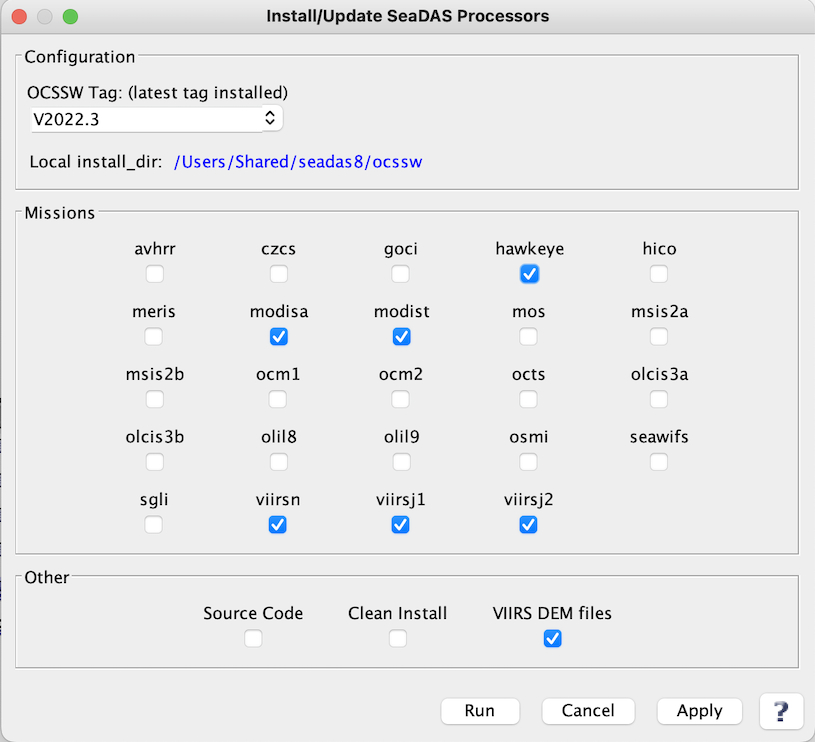The image size is (815, 742).
Task: Open the /Users/Shared/seadas8/ocssw install path
Action: pos(298,162)
